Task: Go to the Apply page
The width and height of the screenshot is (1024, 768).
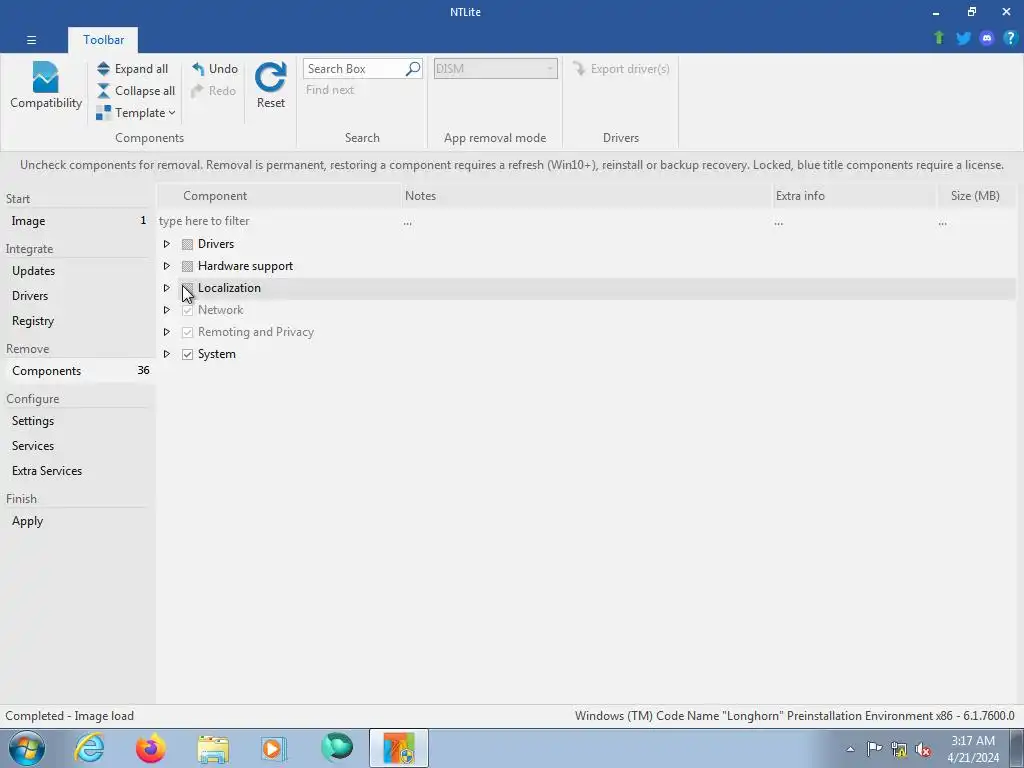Action: tap(78, 521)
